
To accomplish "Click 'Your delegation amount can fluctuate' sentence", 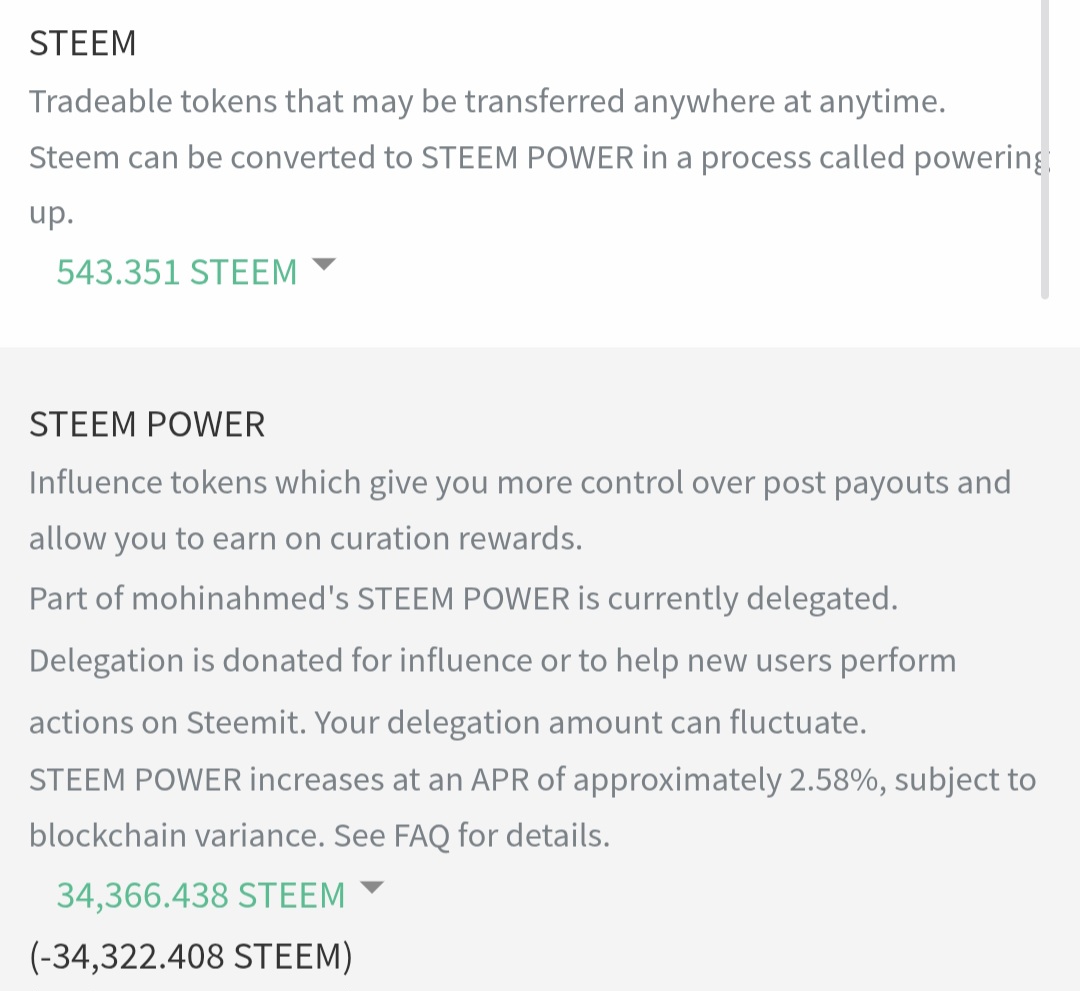I will point(590,723).
